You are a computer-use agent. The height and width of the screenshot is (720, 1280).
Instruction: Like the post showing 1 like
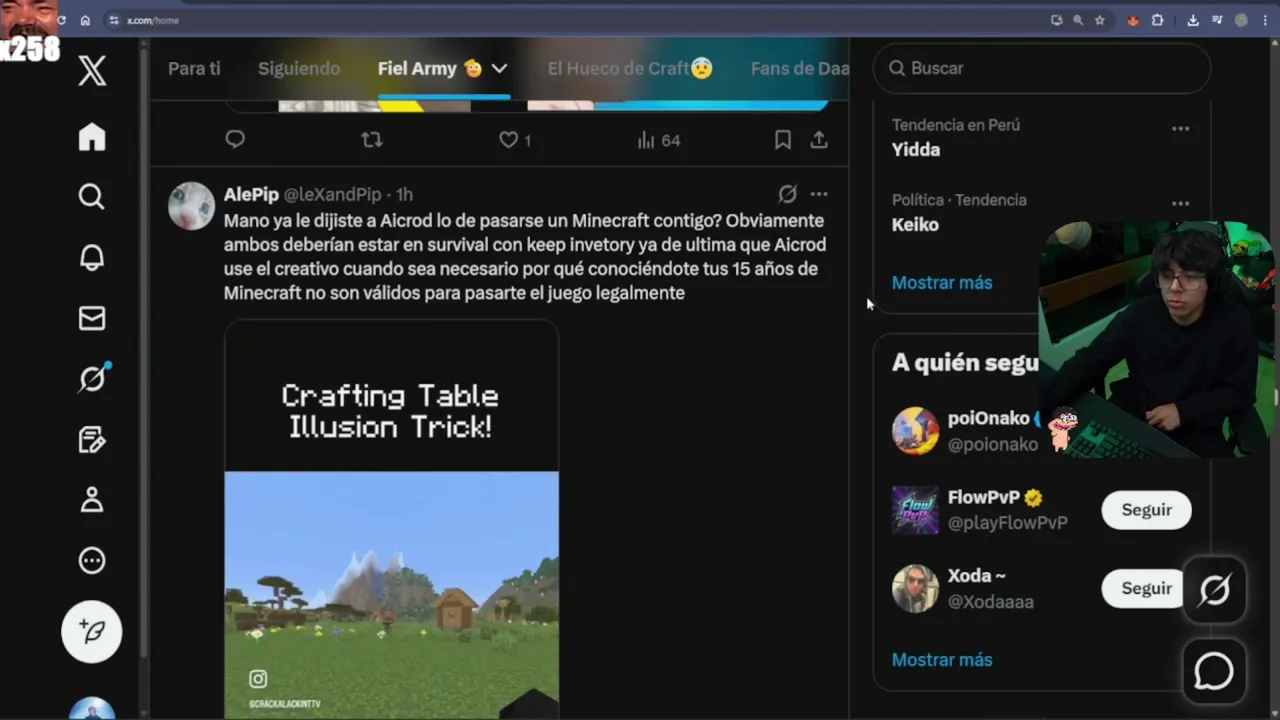(x=515, y=140)
